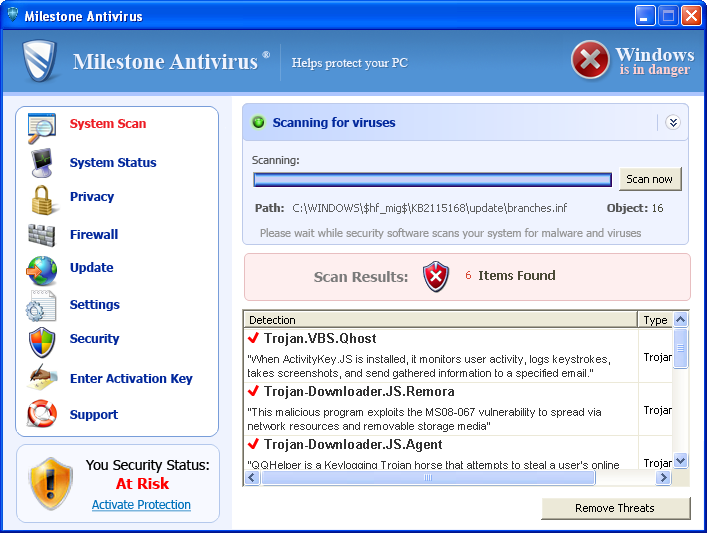This screenshot has height=533, width=707.
Task: Click the Type column header
Action: [x=655, y=320]
